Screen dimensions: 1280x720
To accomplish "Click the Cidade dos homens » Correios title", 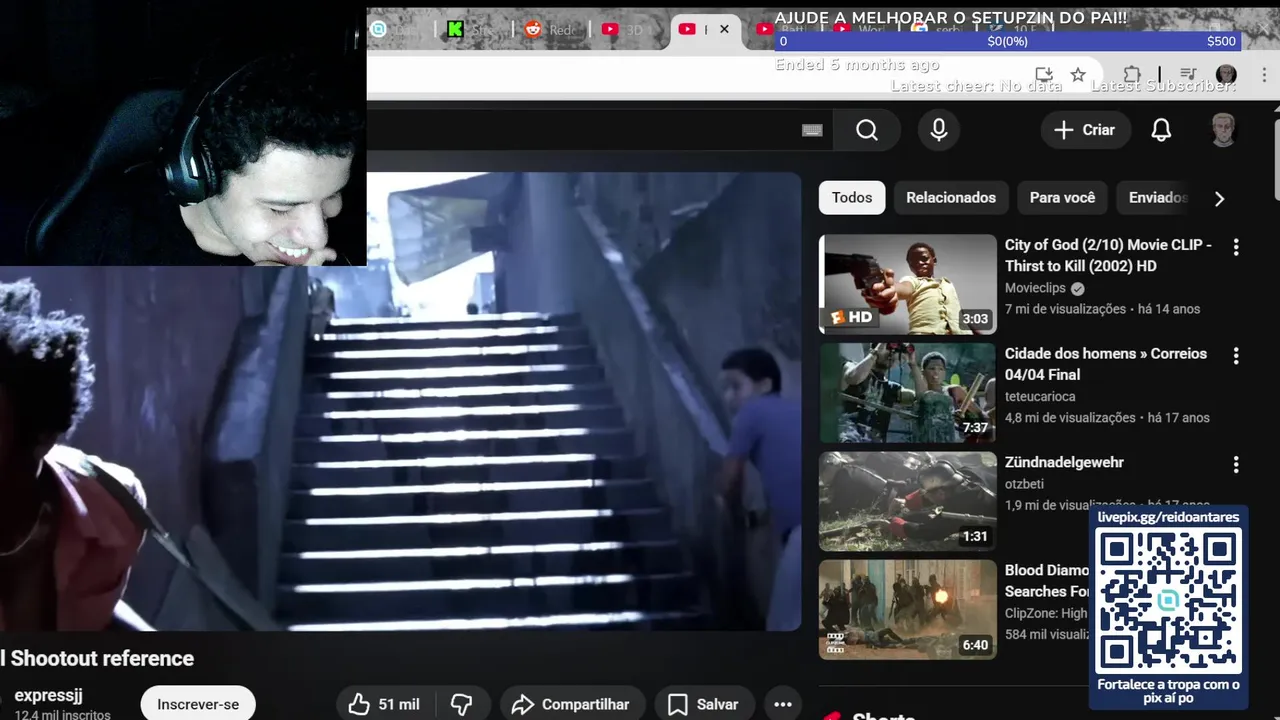I will click(1106, 364).
